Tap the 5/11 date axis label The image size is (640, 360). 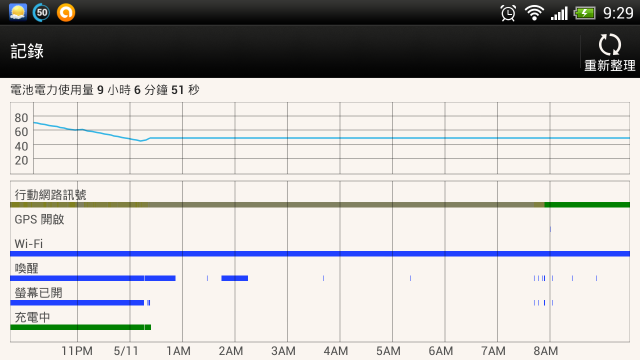(126, 351)
